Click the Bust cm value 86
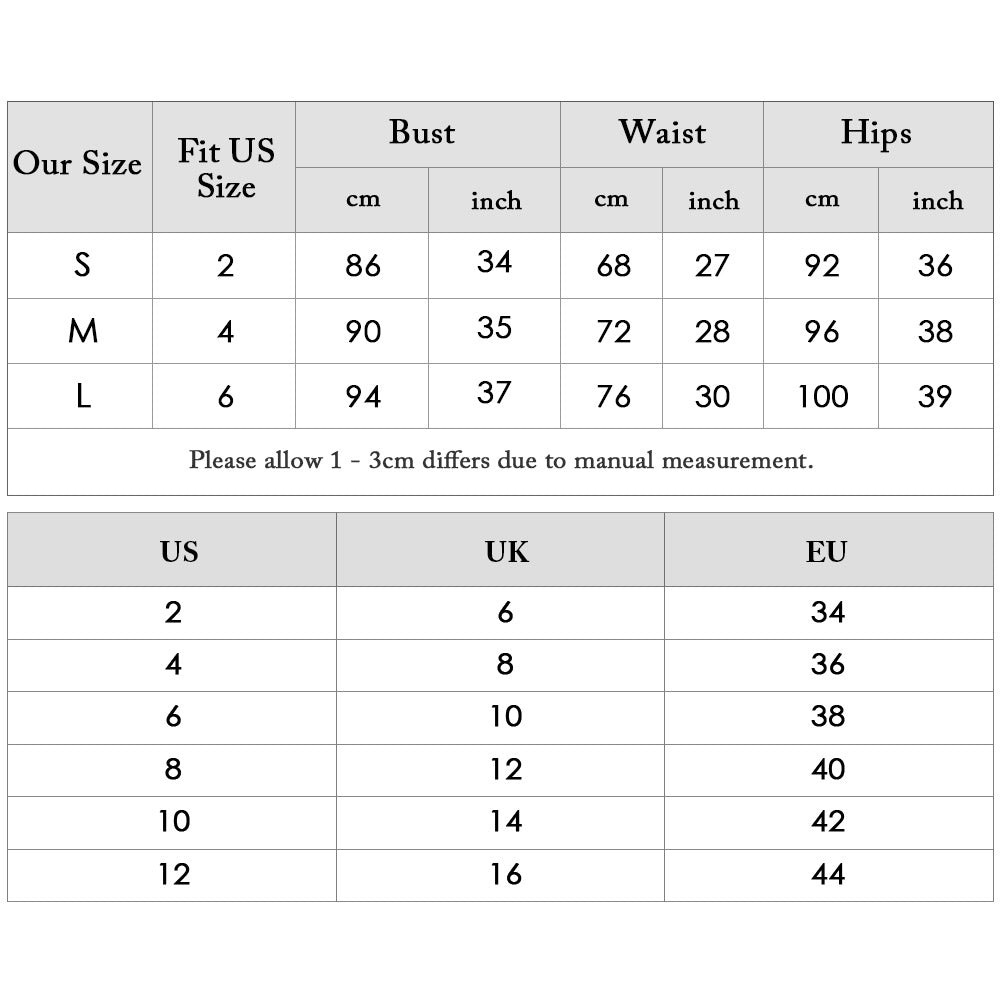This screenshot has height=1000, width=1000. coord(363,266)
